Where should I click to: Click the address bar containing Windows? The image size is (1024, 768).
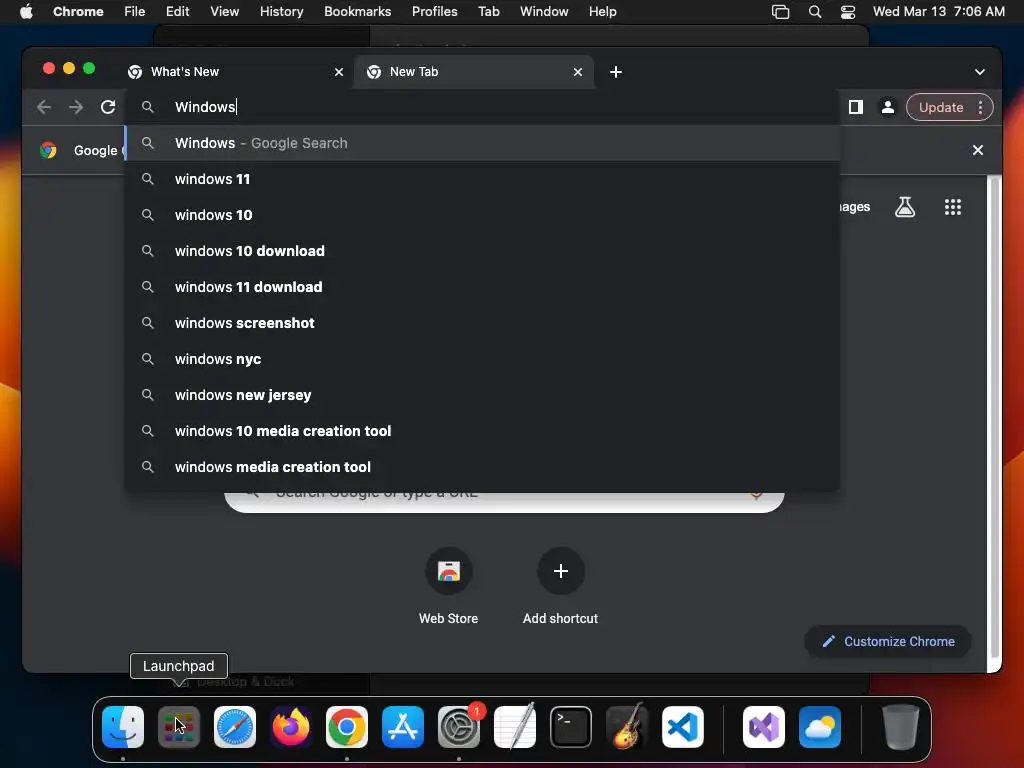click(482, 107)
